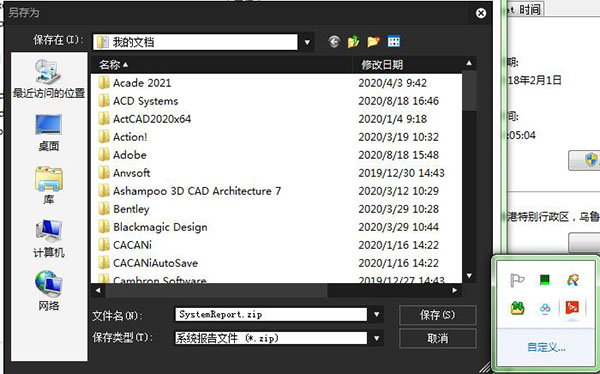Click the back navigation arrow icon
Screen dimensions: 600x374
tap(334, 42)
